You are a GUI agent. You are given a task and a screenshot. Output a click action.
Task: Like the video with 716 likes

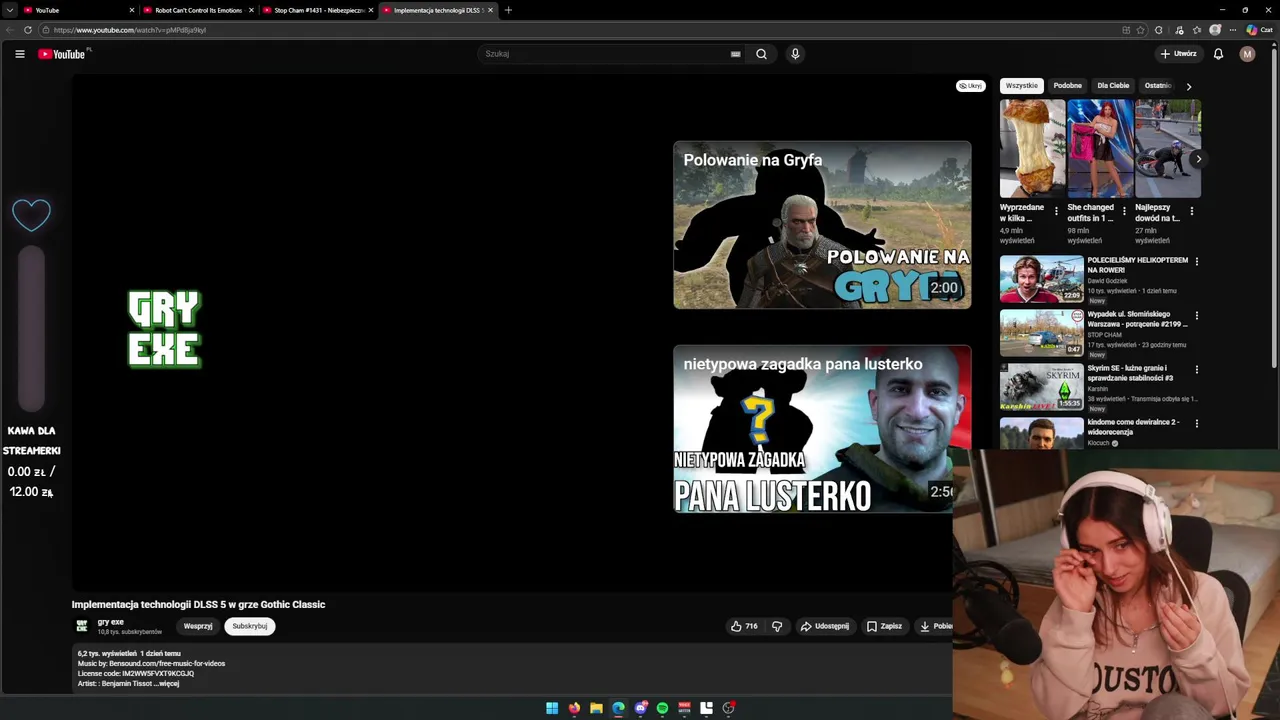tap(744, 626)
